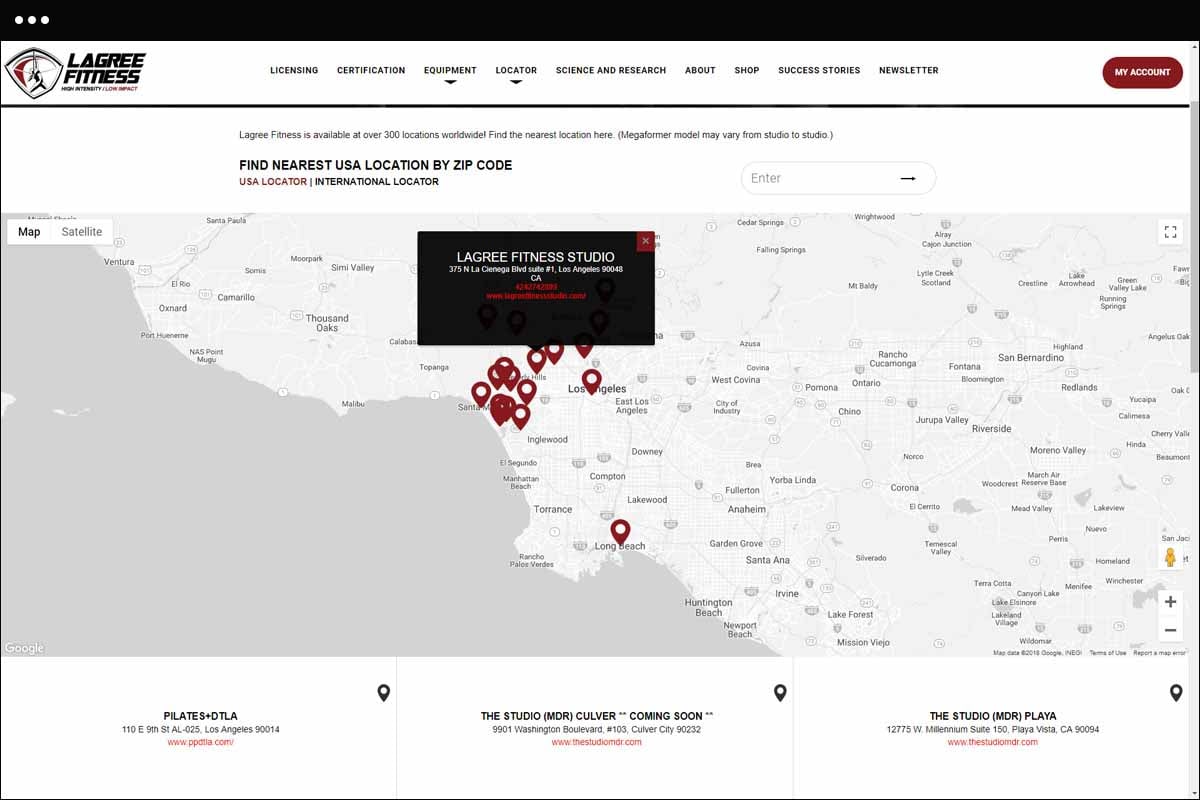Zoom out on the map
1200x800 pixels.
pyautogui.click(x=1170, y=631)
